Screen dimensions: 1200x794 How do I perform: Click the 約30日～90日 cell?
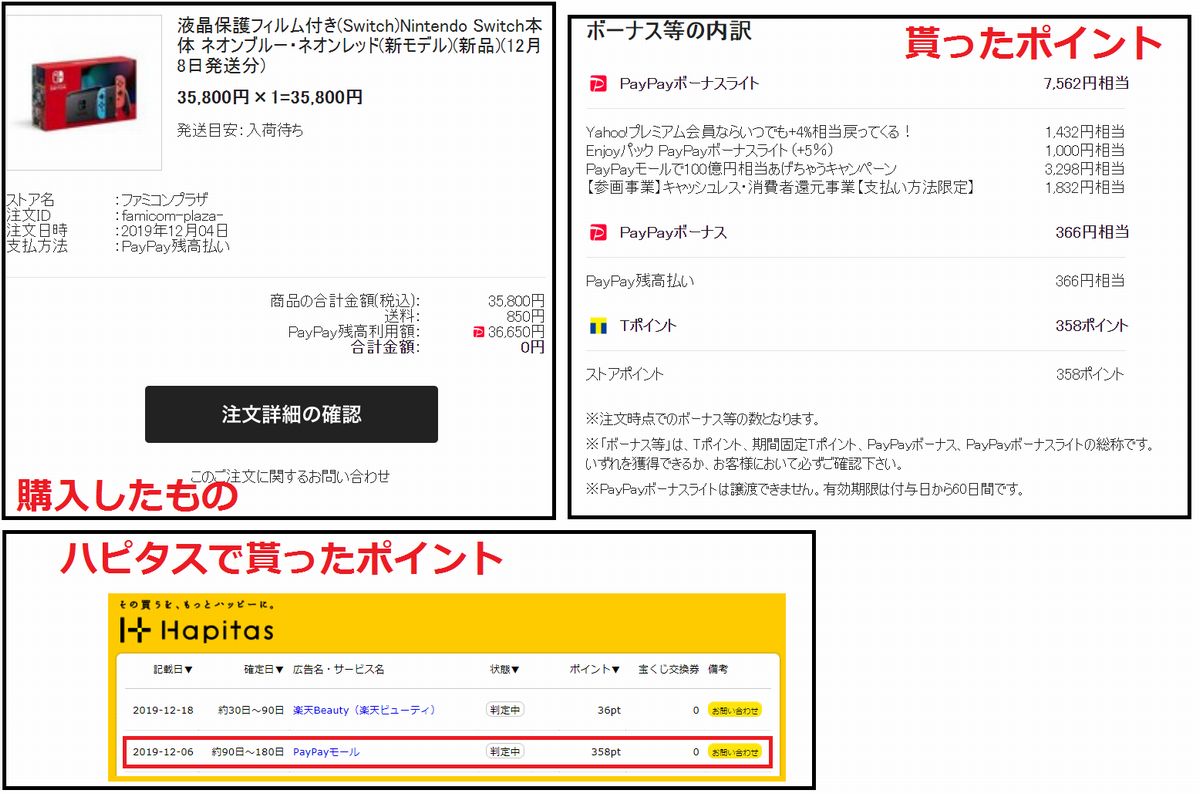[251, 710]
